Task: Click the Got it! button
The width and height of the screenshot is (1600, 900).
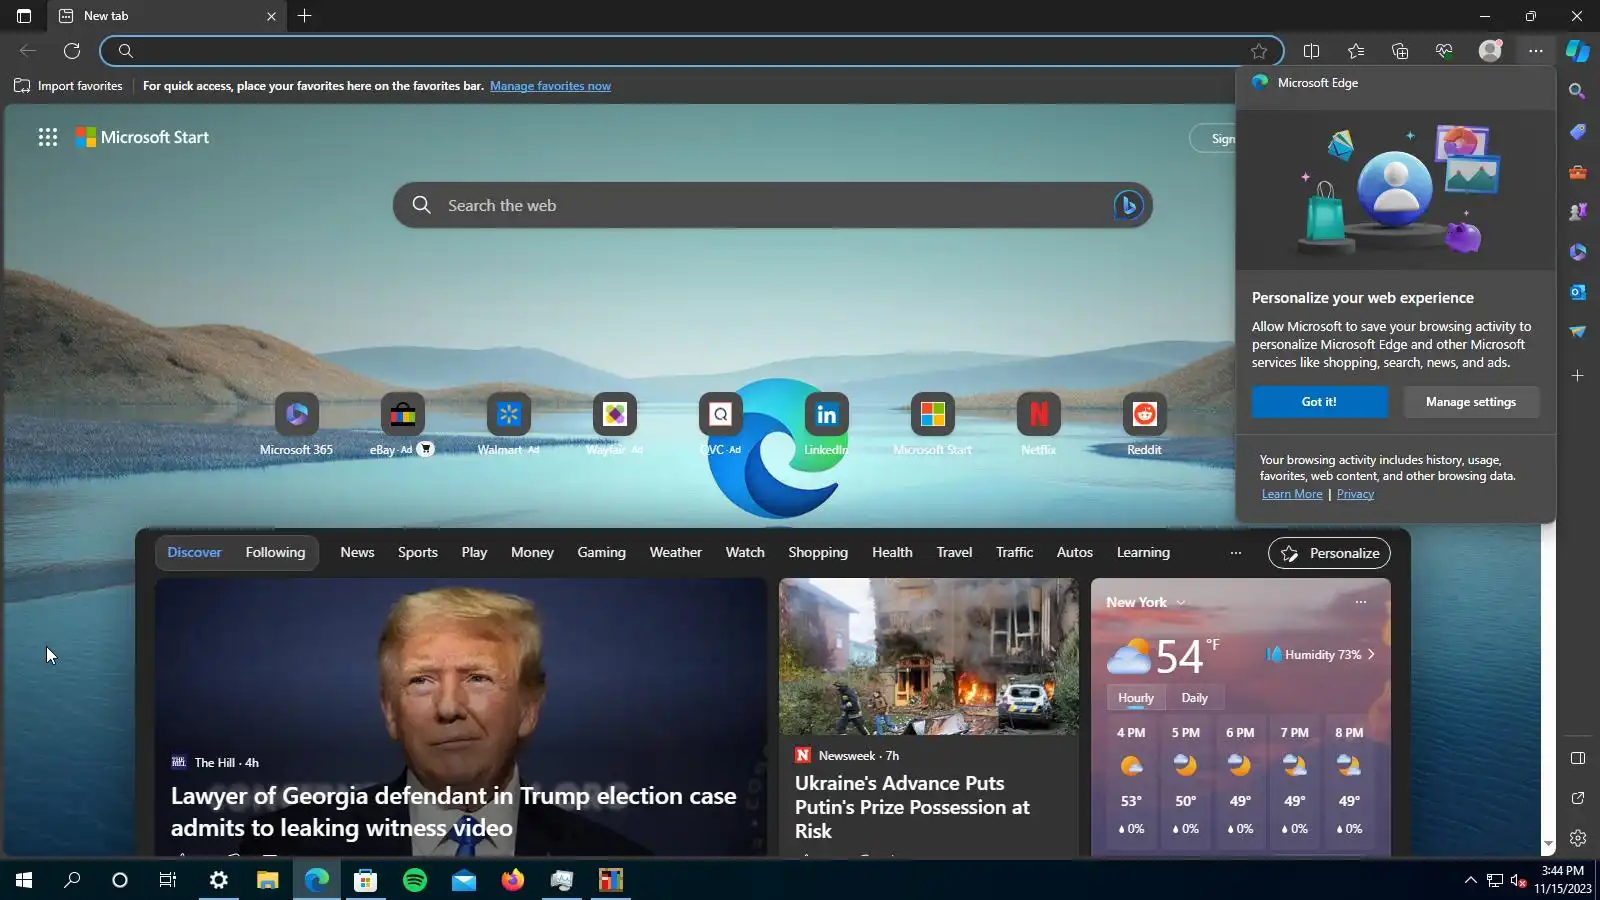Action: (x=1319, y=402)
